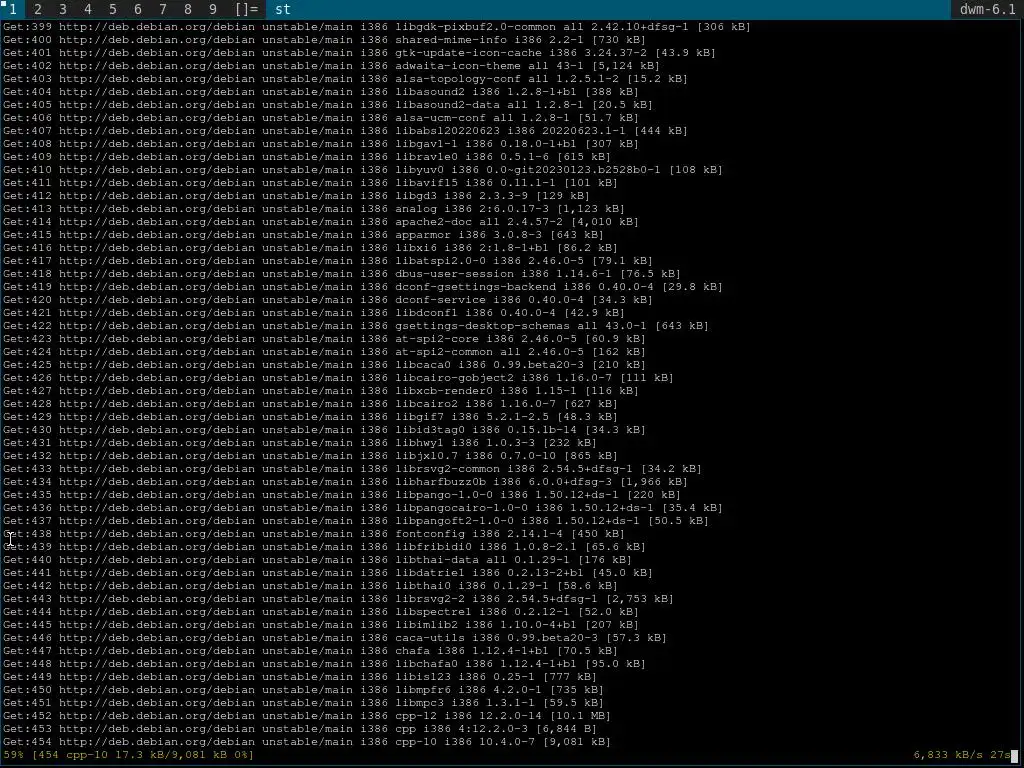Switch to dwm tag 1
This screenshot has height=768, width=1024.
(x=12, y=9)
